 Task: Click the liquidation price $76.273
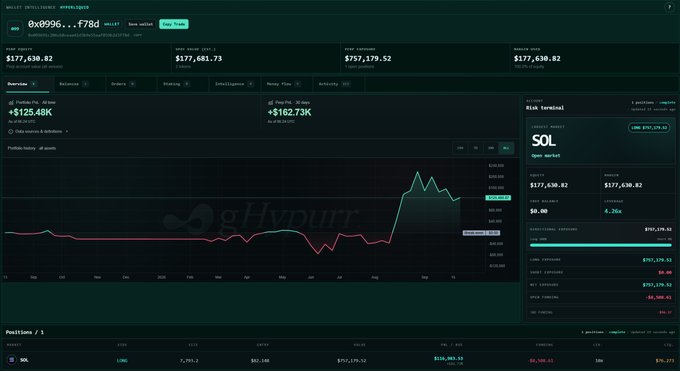(x=665, y=361)
